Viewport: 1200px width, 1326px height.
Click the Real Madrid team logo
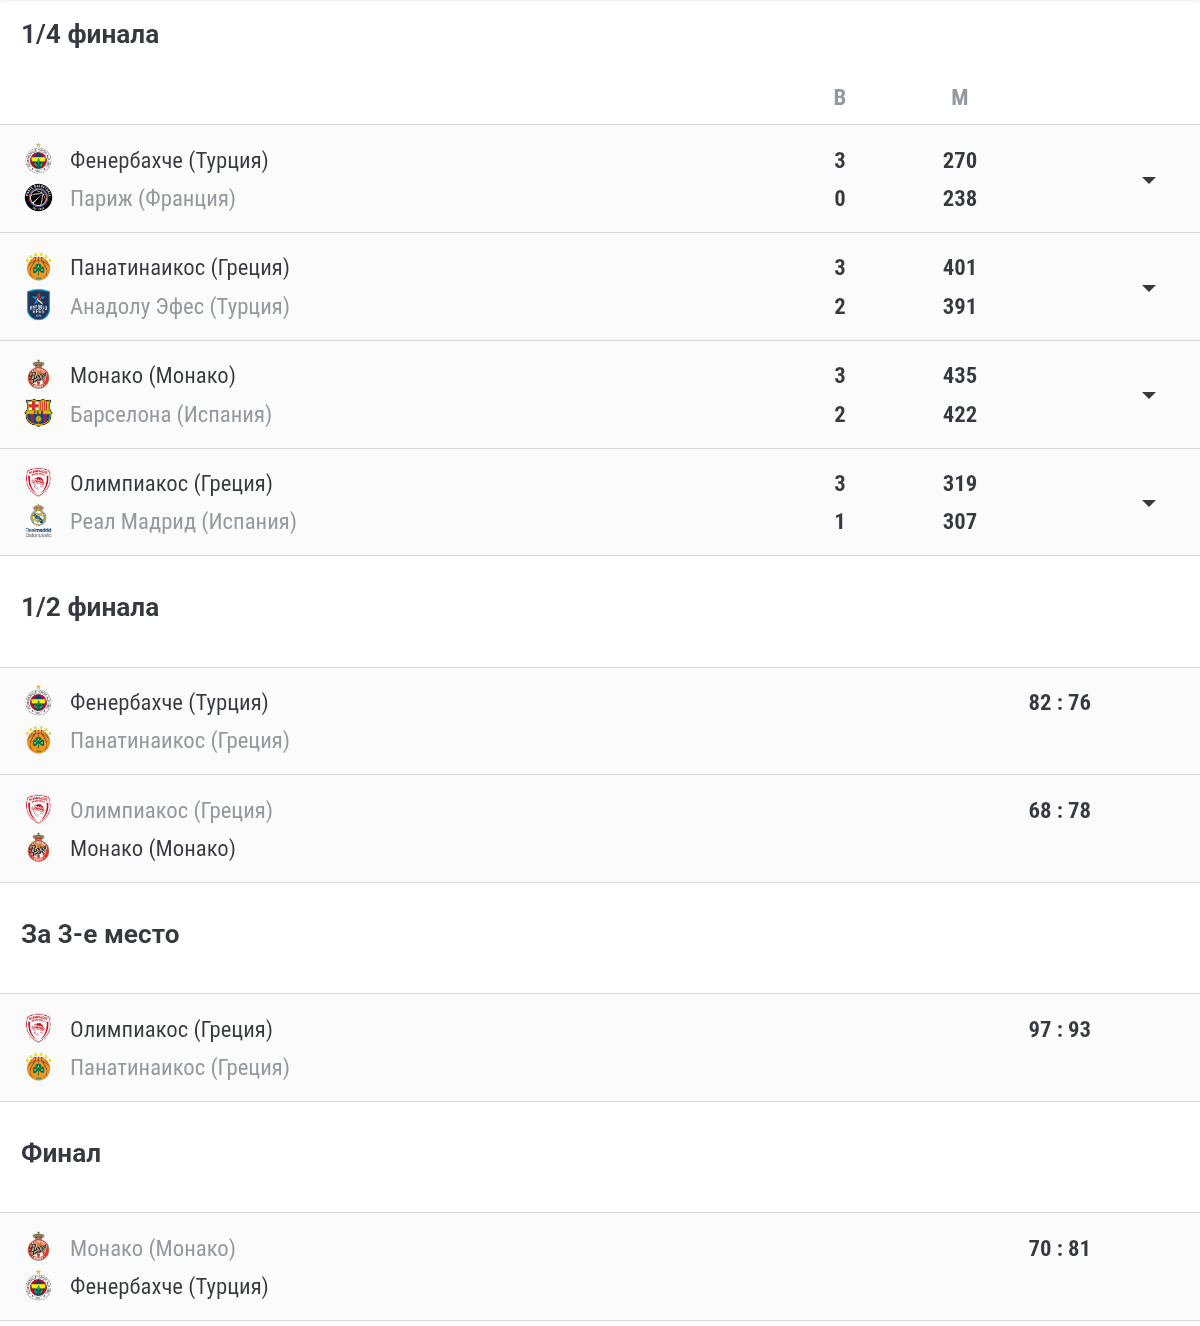tap(38, 521)
